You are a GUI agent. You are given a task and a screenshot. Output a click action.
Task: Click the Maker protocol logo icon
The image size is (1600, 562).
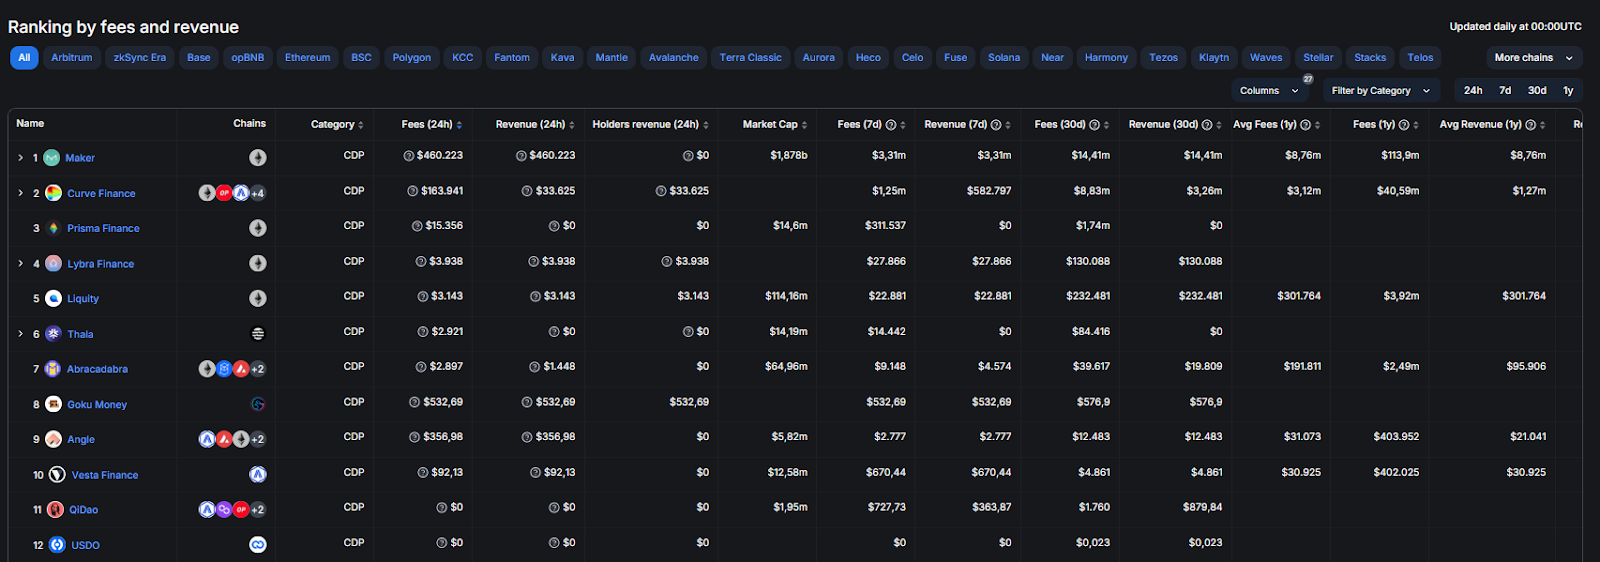tap(52, 158)
